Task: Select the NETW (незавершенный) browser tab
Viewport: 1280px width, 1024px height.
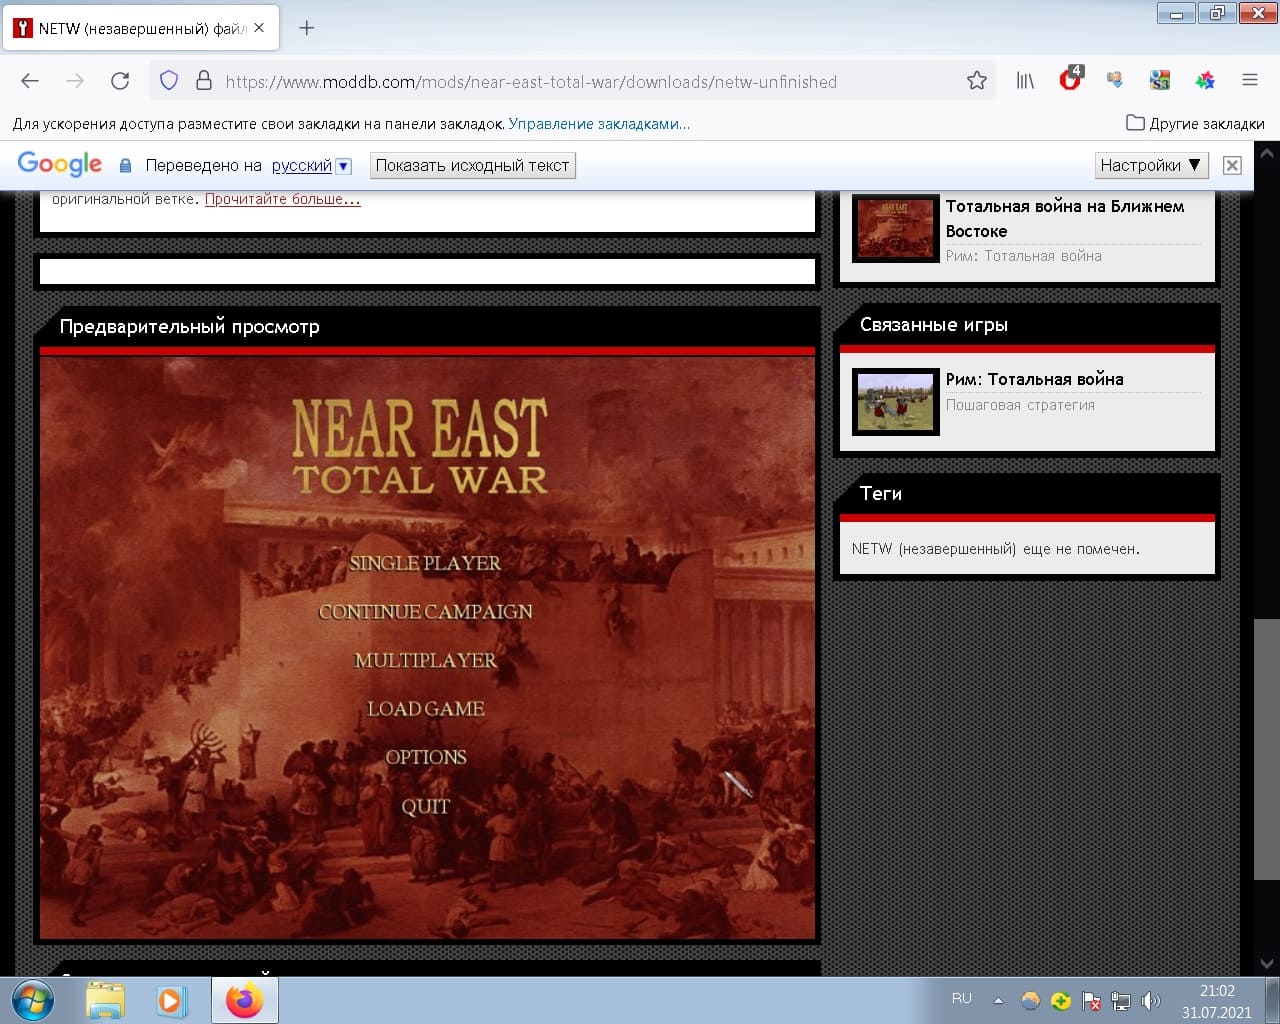Action: (x=135, y=28)
